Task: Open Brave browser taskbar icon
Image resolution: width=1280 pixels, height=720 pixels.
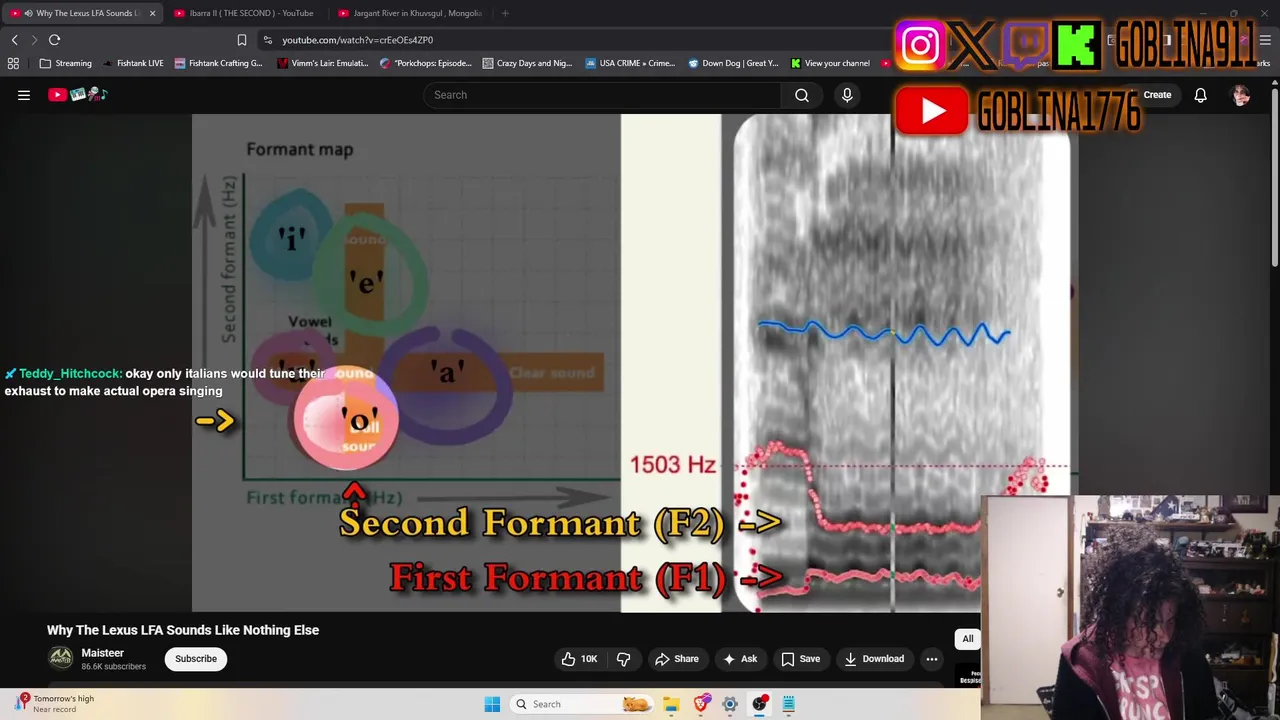Action: [x=701, y=704]
